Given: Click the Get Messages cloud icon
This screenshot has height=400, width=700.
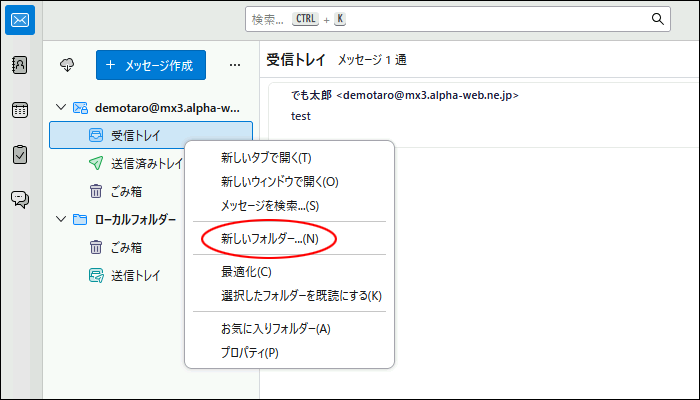Looking at the screenshot, I should click(x=68, y=65).
